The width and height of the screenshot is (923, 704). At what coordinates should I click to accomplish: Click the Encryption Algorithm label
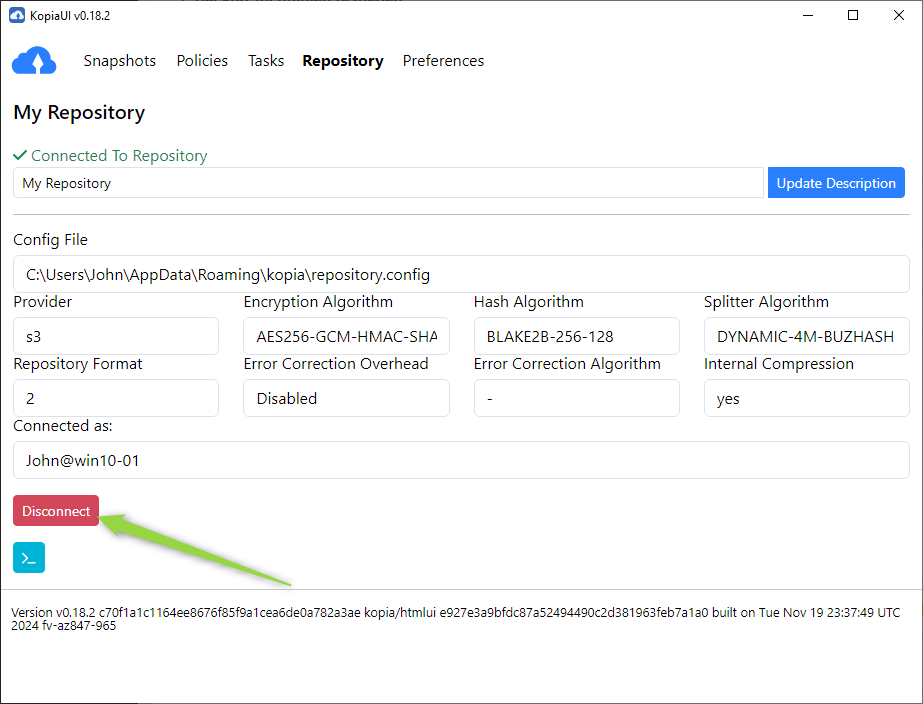(x=318, y=301)
